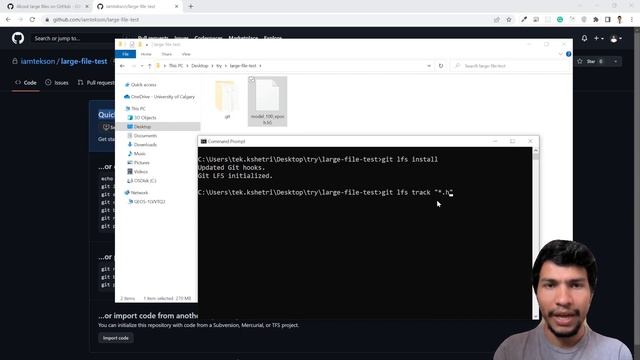Screen dimensions: 640x360
Task: Click 'try' in the Explorer breadcrumb
Action: (219, 66)
